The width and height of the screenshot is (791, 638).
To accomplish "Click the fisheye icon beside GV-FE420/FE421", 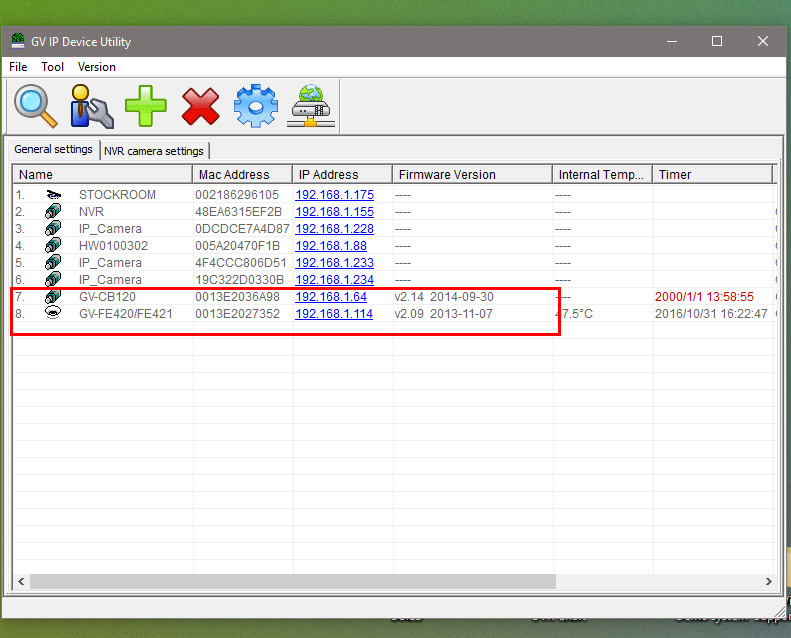I will pos(53,313).
